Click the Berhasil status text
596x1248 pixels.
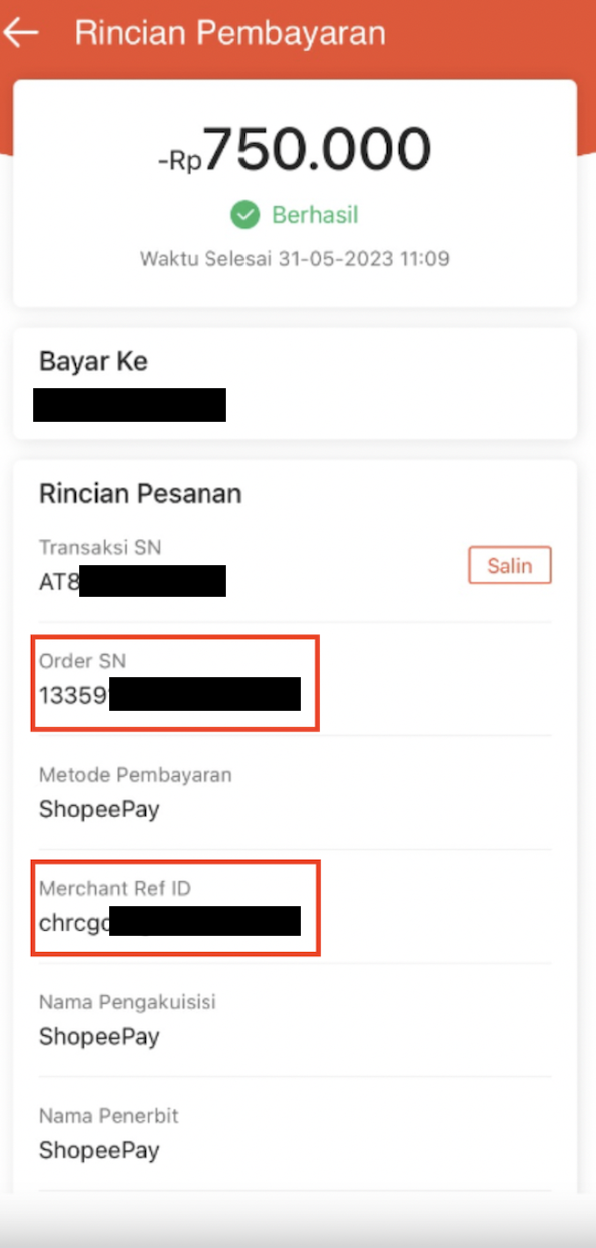click(x=315, y=215)
